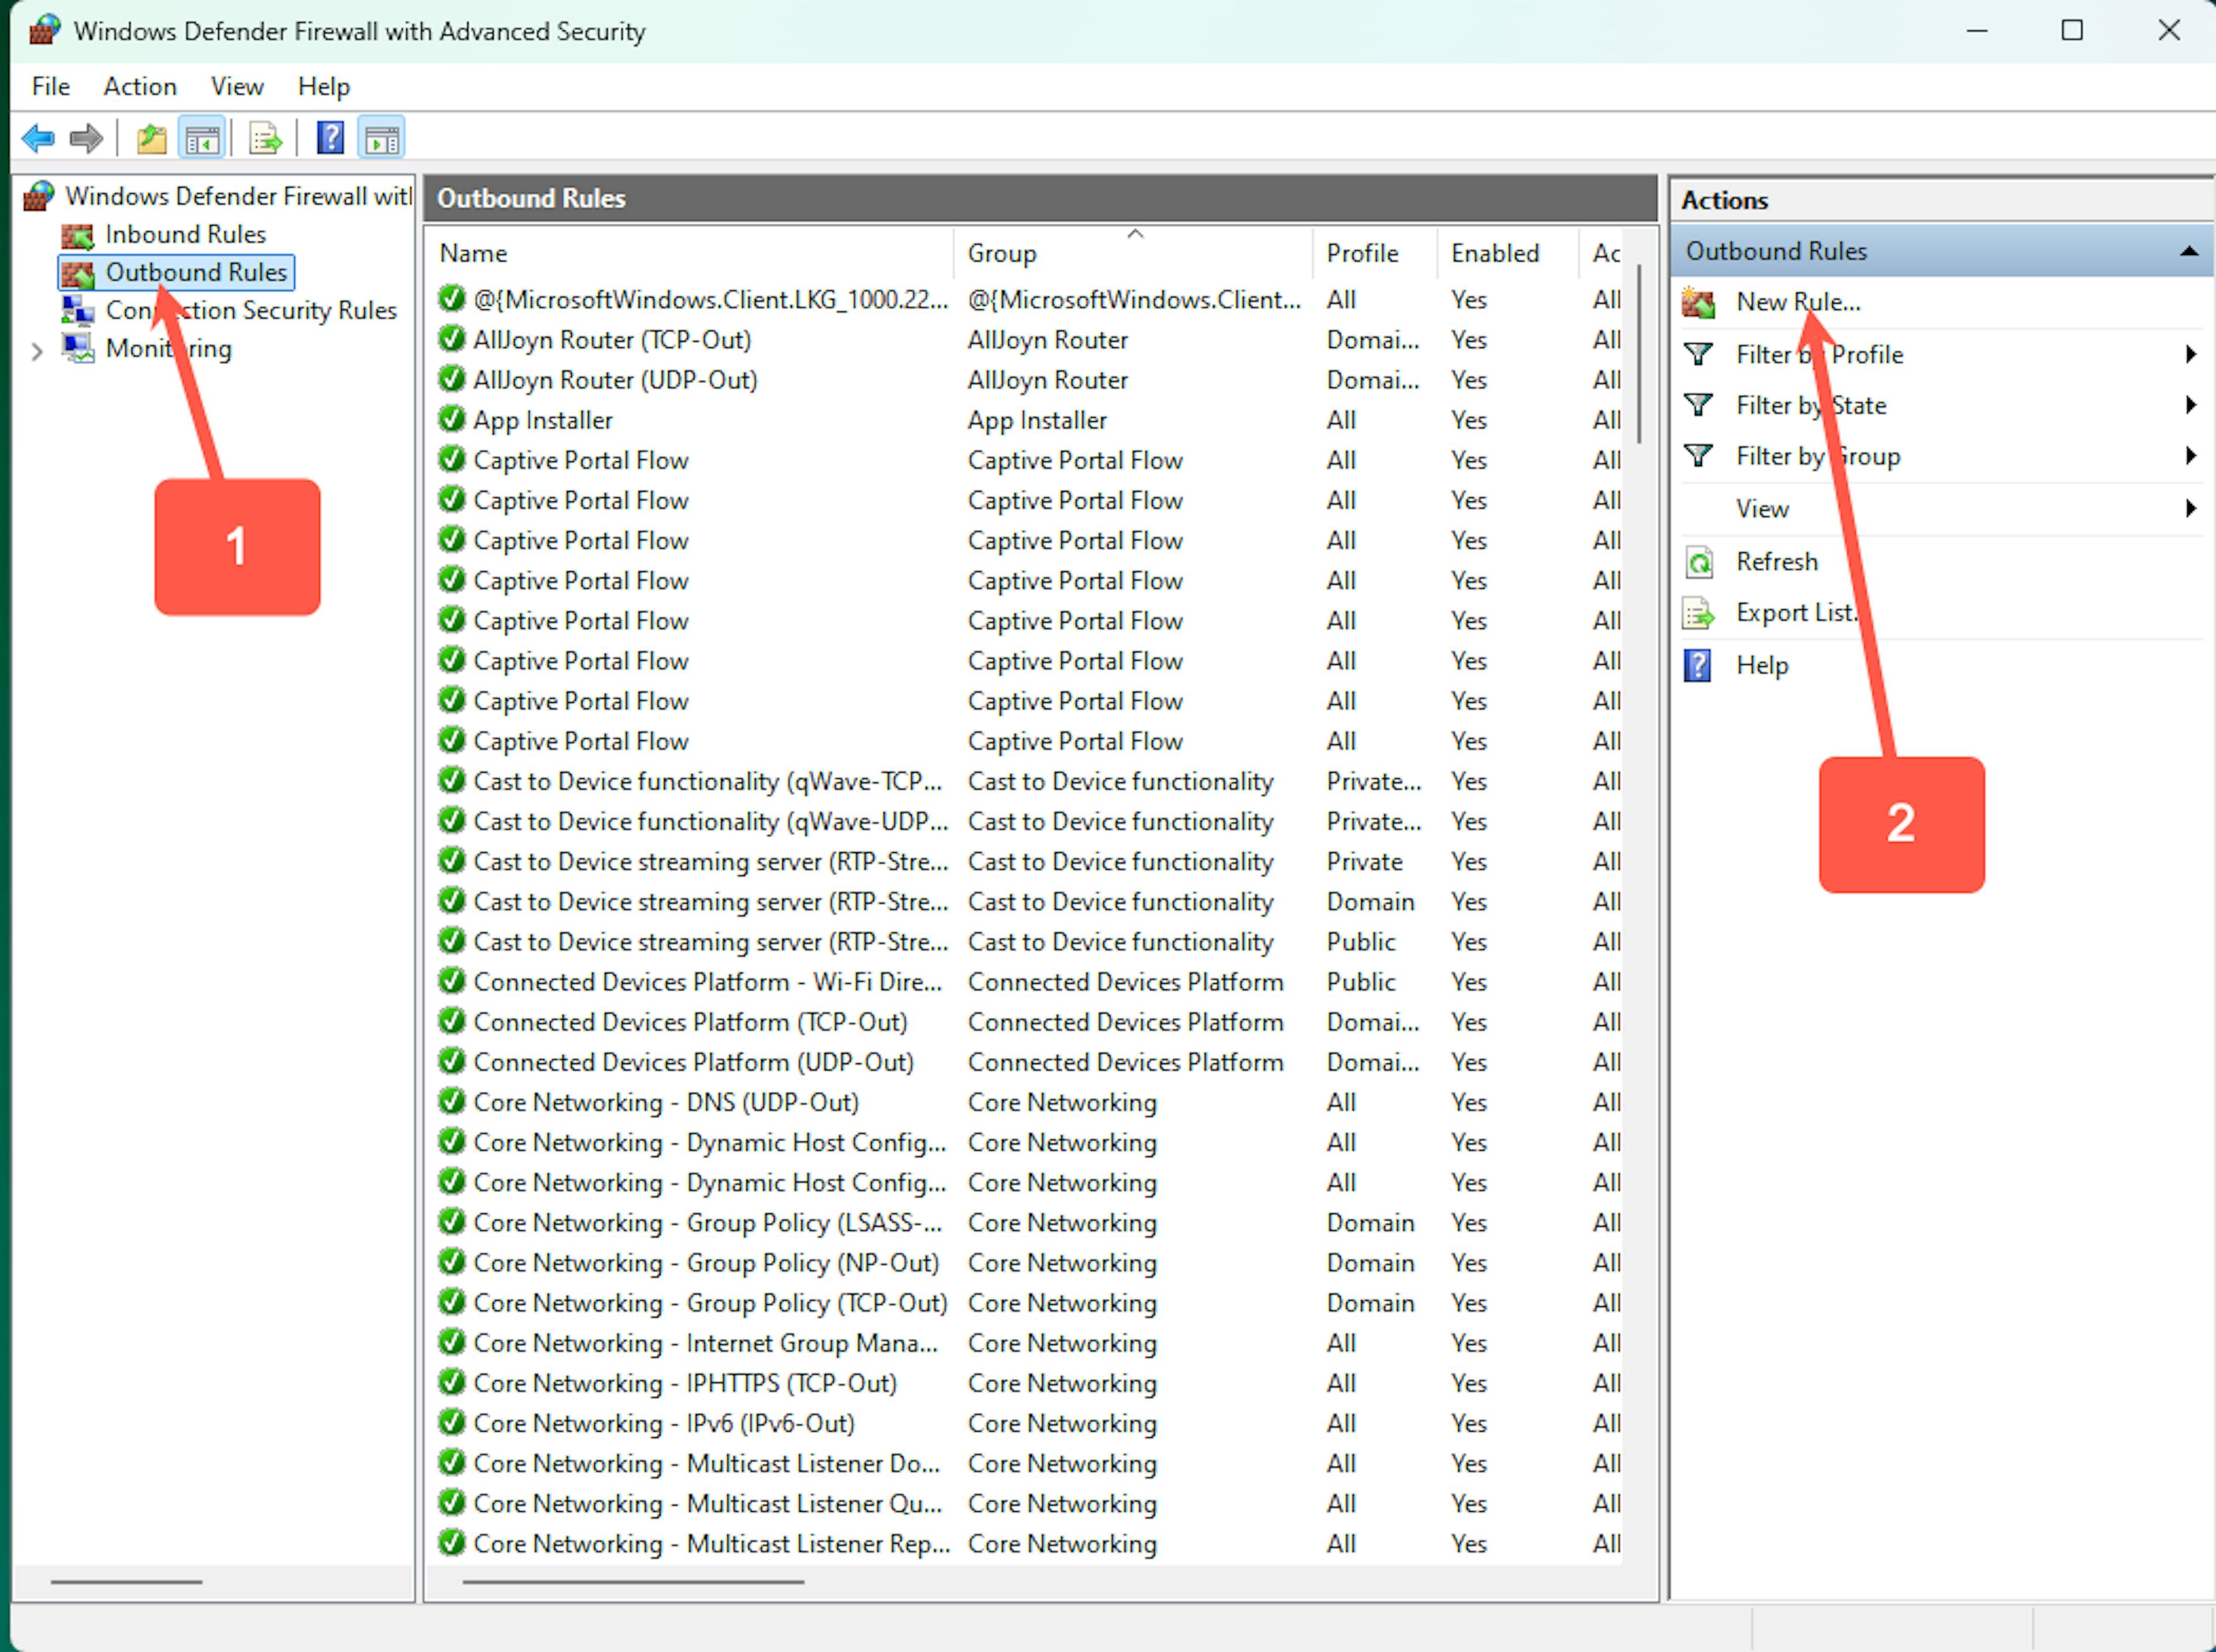
Task: Select Inbound Rules in the tree
Action: 185,234
